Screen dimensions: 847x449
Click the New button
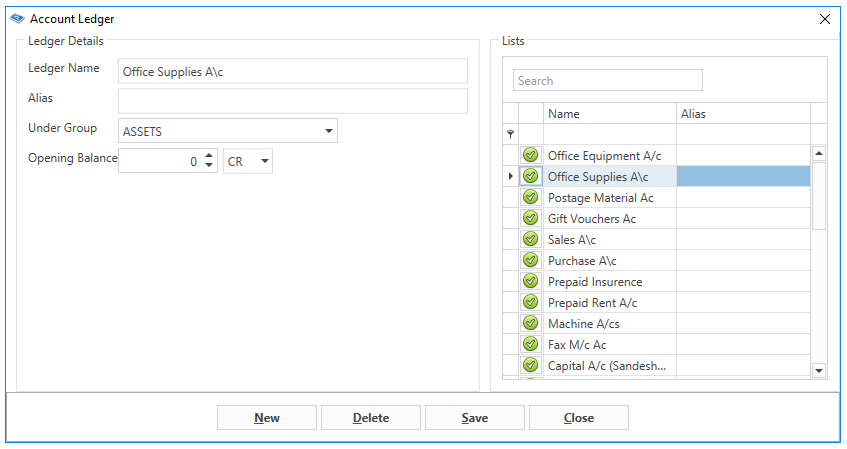[267, 418]
